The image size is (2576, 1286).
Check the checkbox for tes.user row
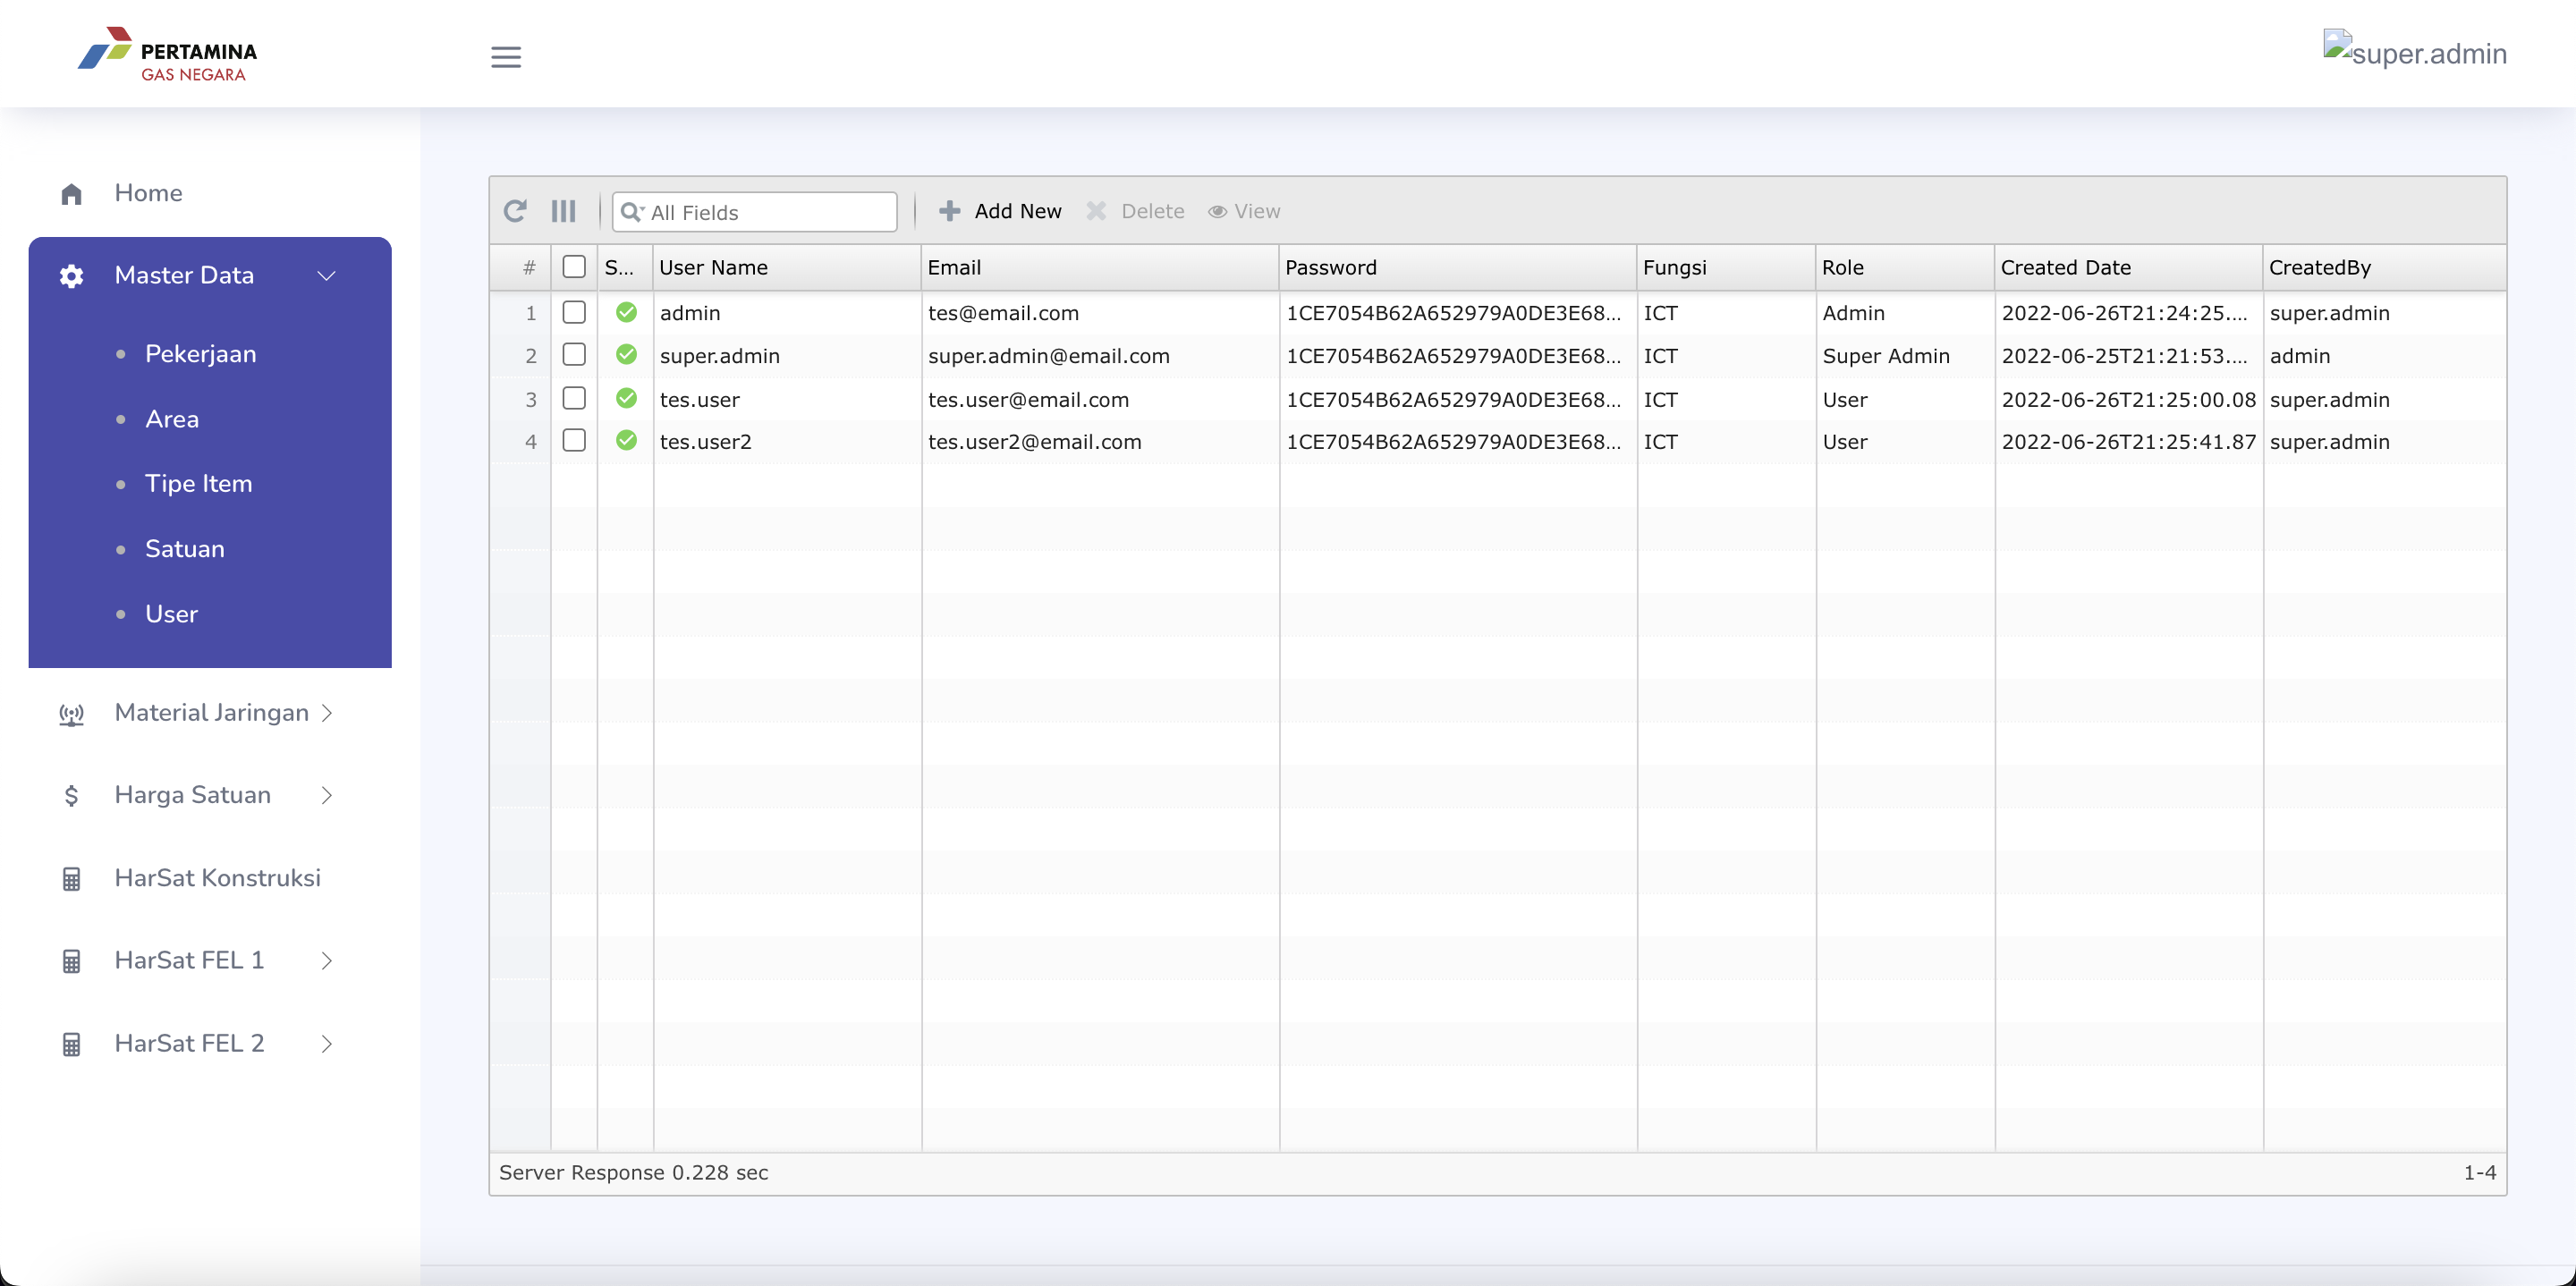pyautogui.click(x=574, y=398)
